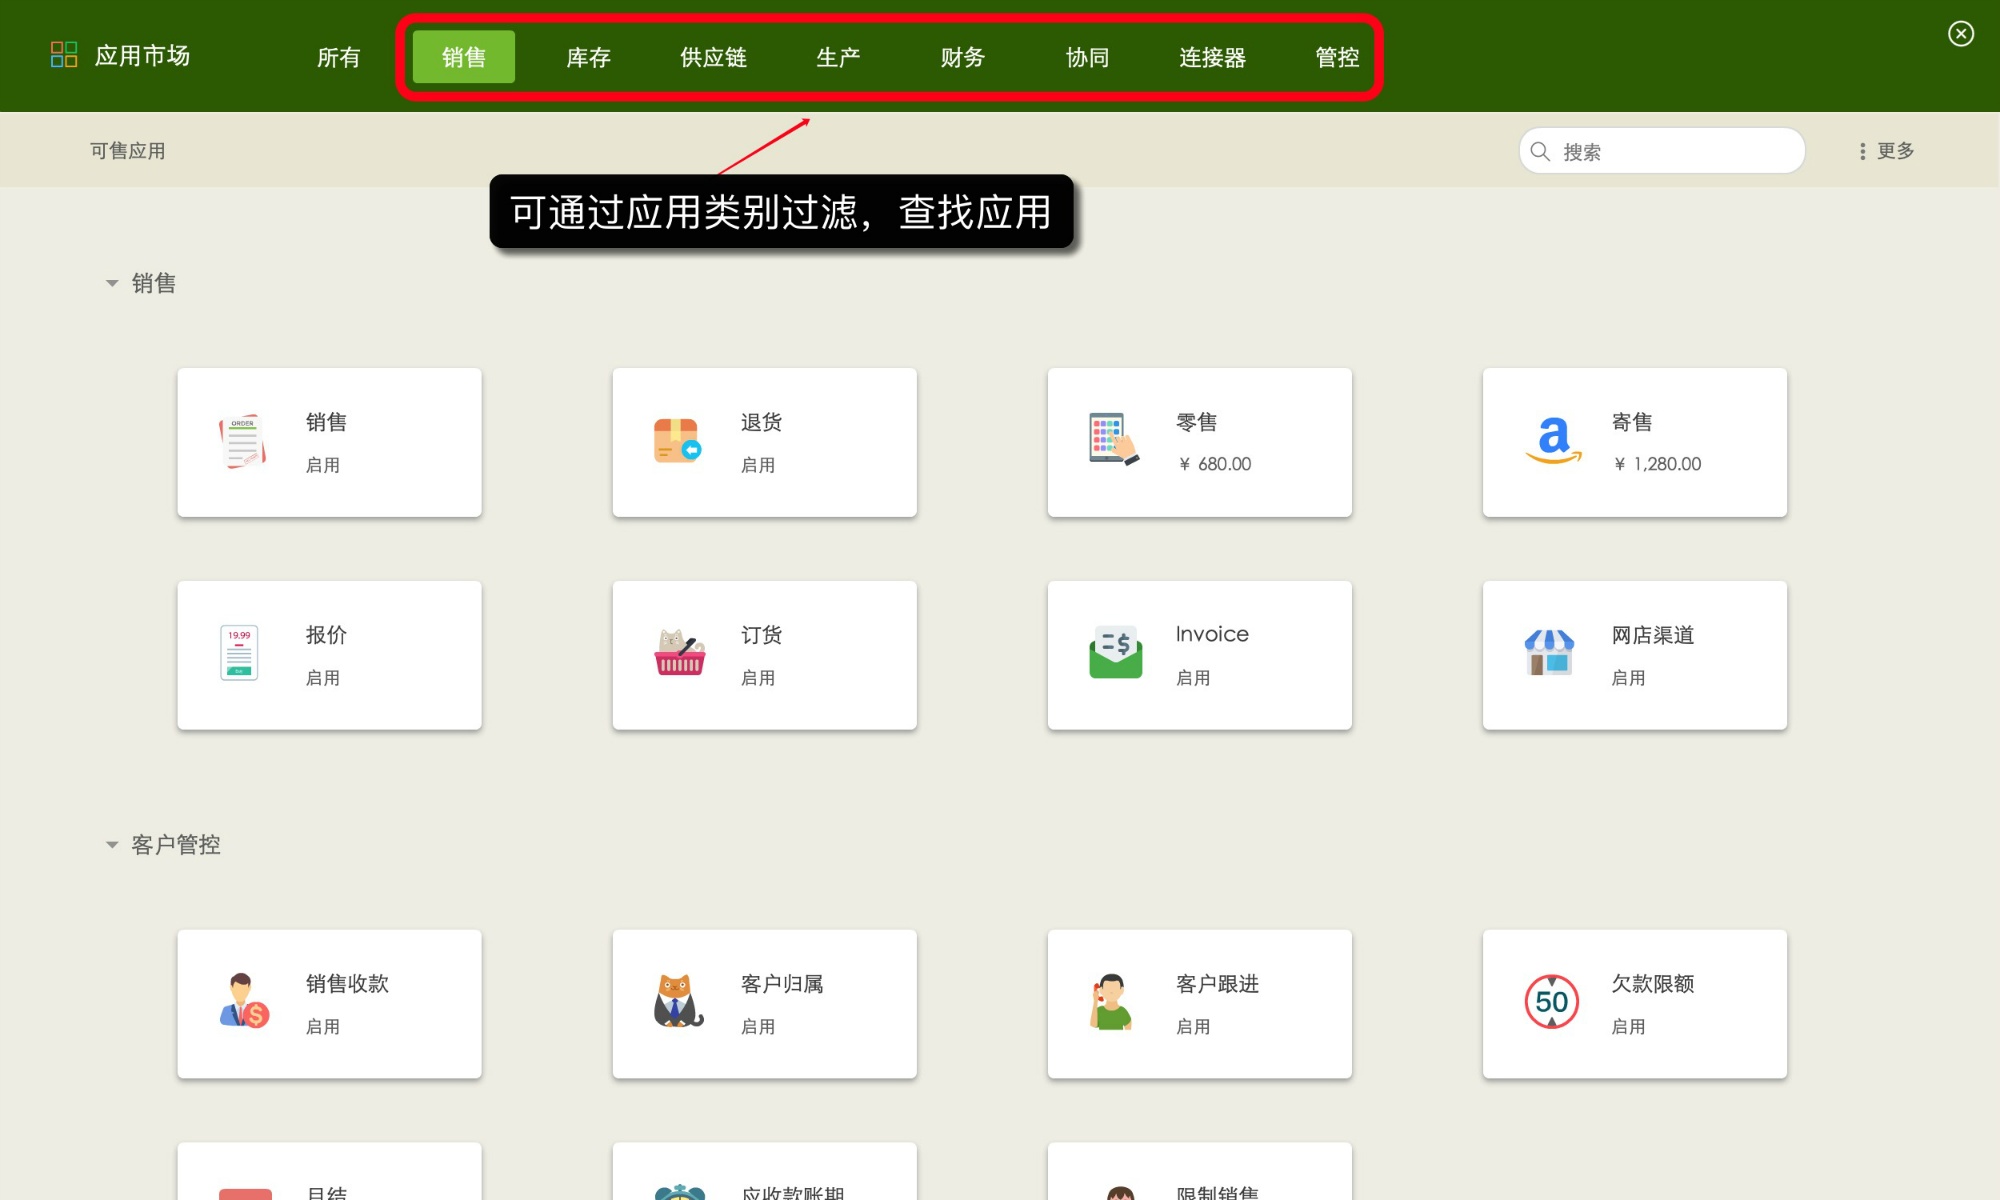Collapse the 销售 section triangle

tap(112, 284)
